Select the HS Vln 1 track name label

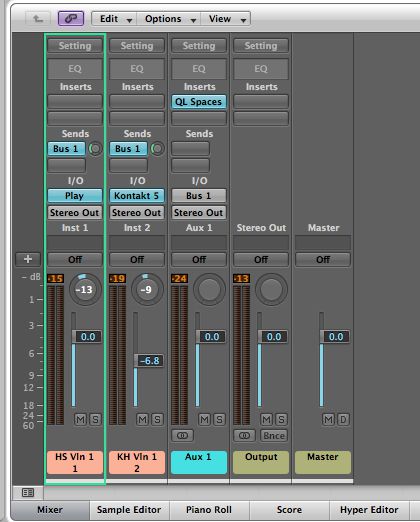coord(75,462)
